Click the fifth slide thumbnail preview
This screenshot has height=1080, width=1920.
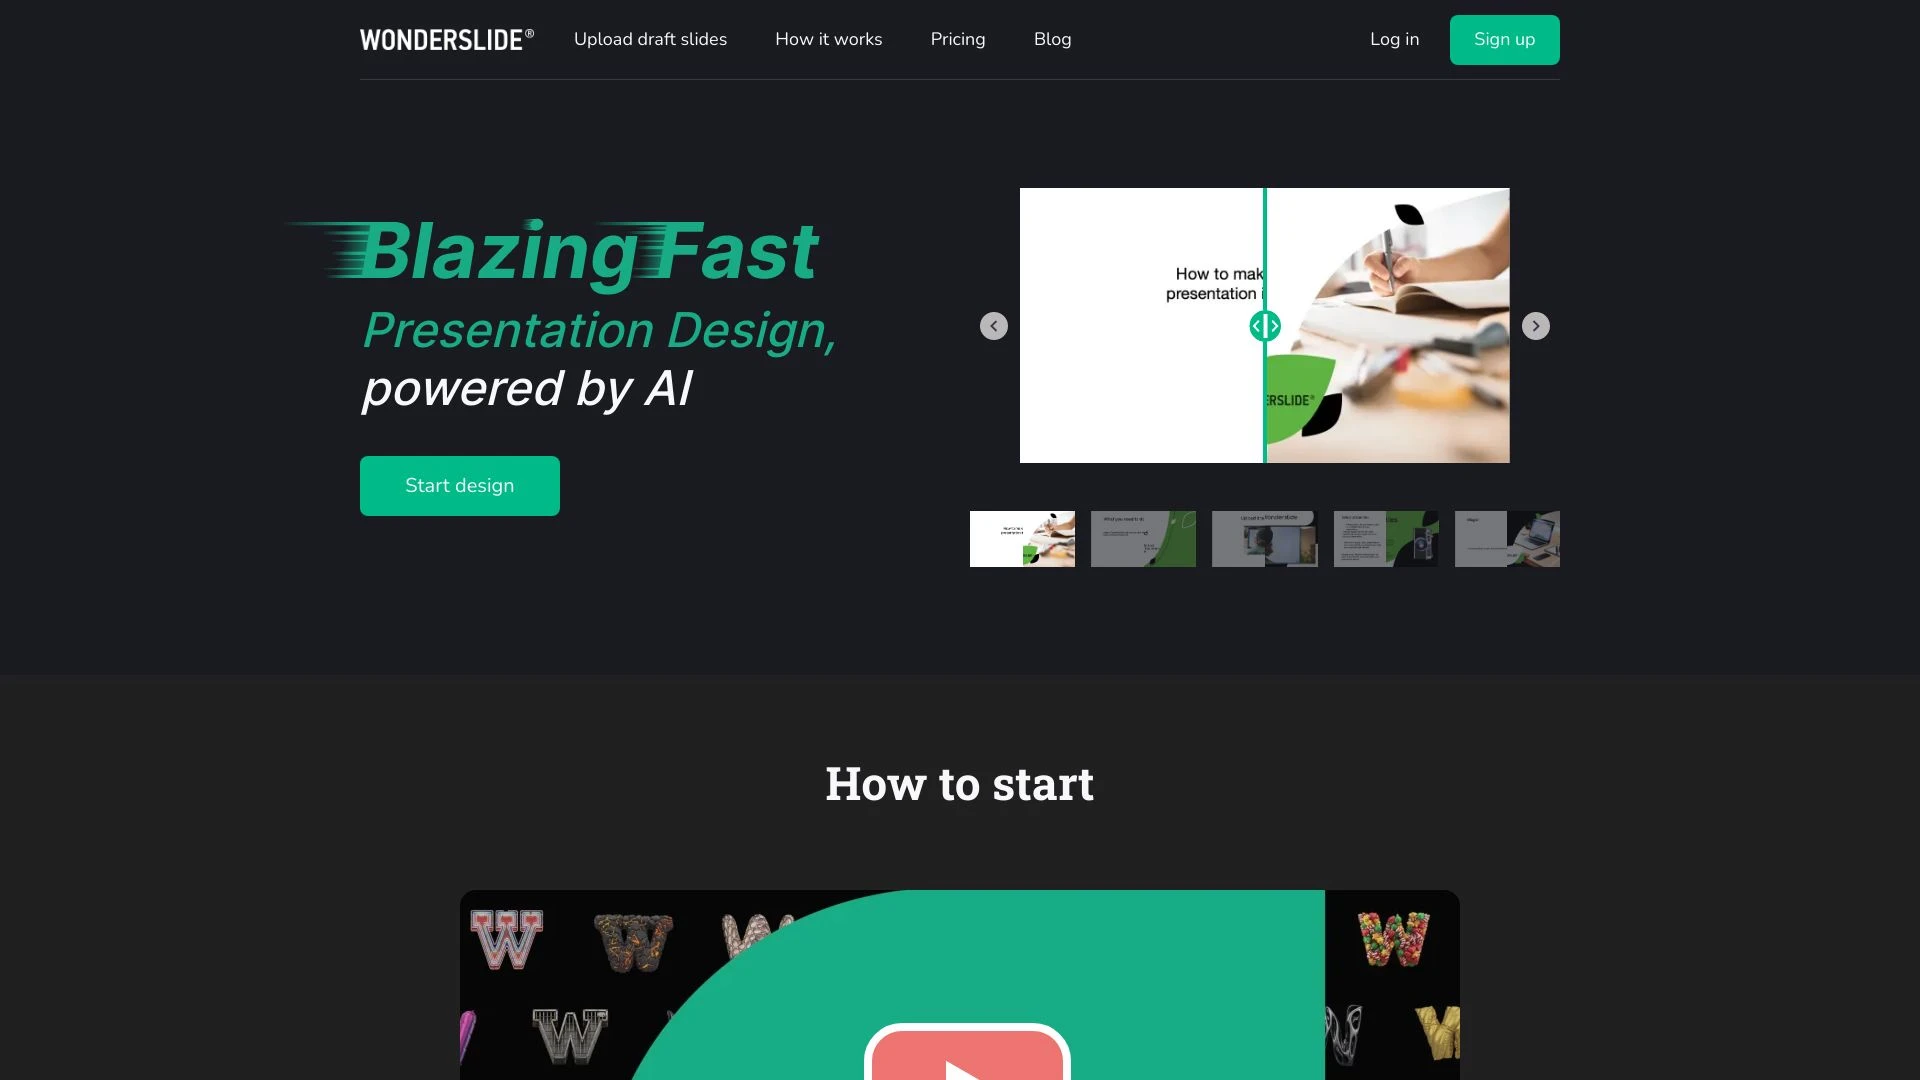pos(1507,538)
